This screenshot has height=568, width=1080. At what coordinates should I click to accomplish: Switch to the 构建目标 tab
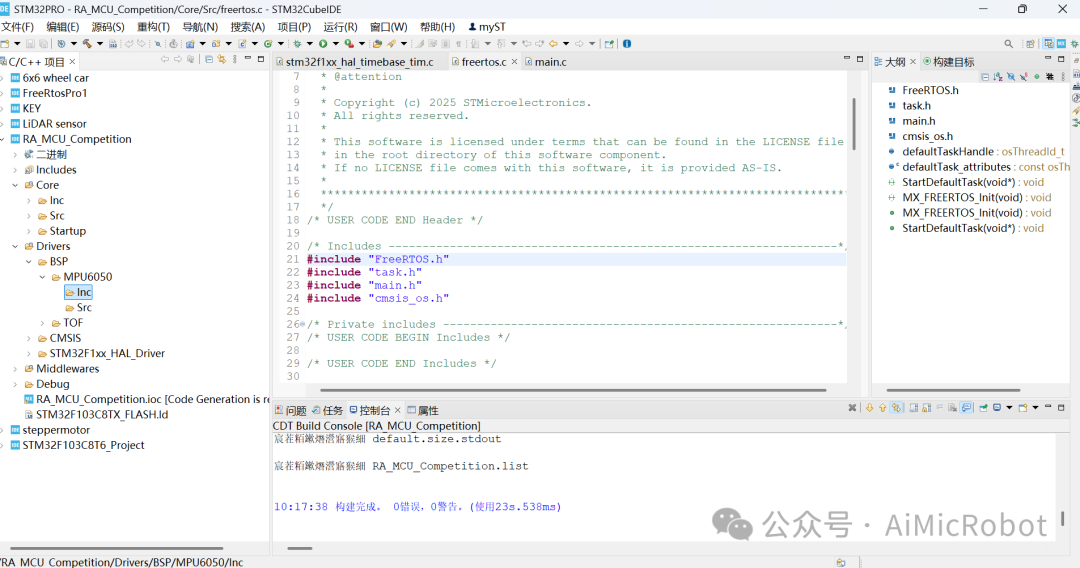tap(948, 61)
